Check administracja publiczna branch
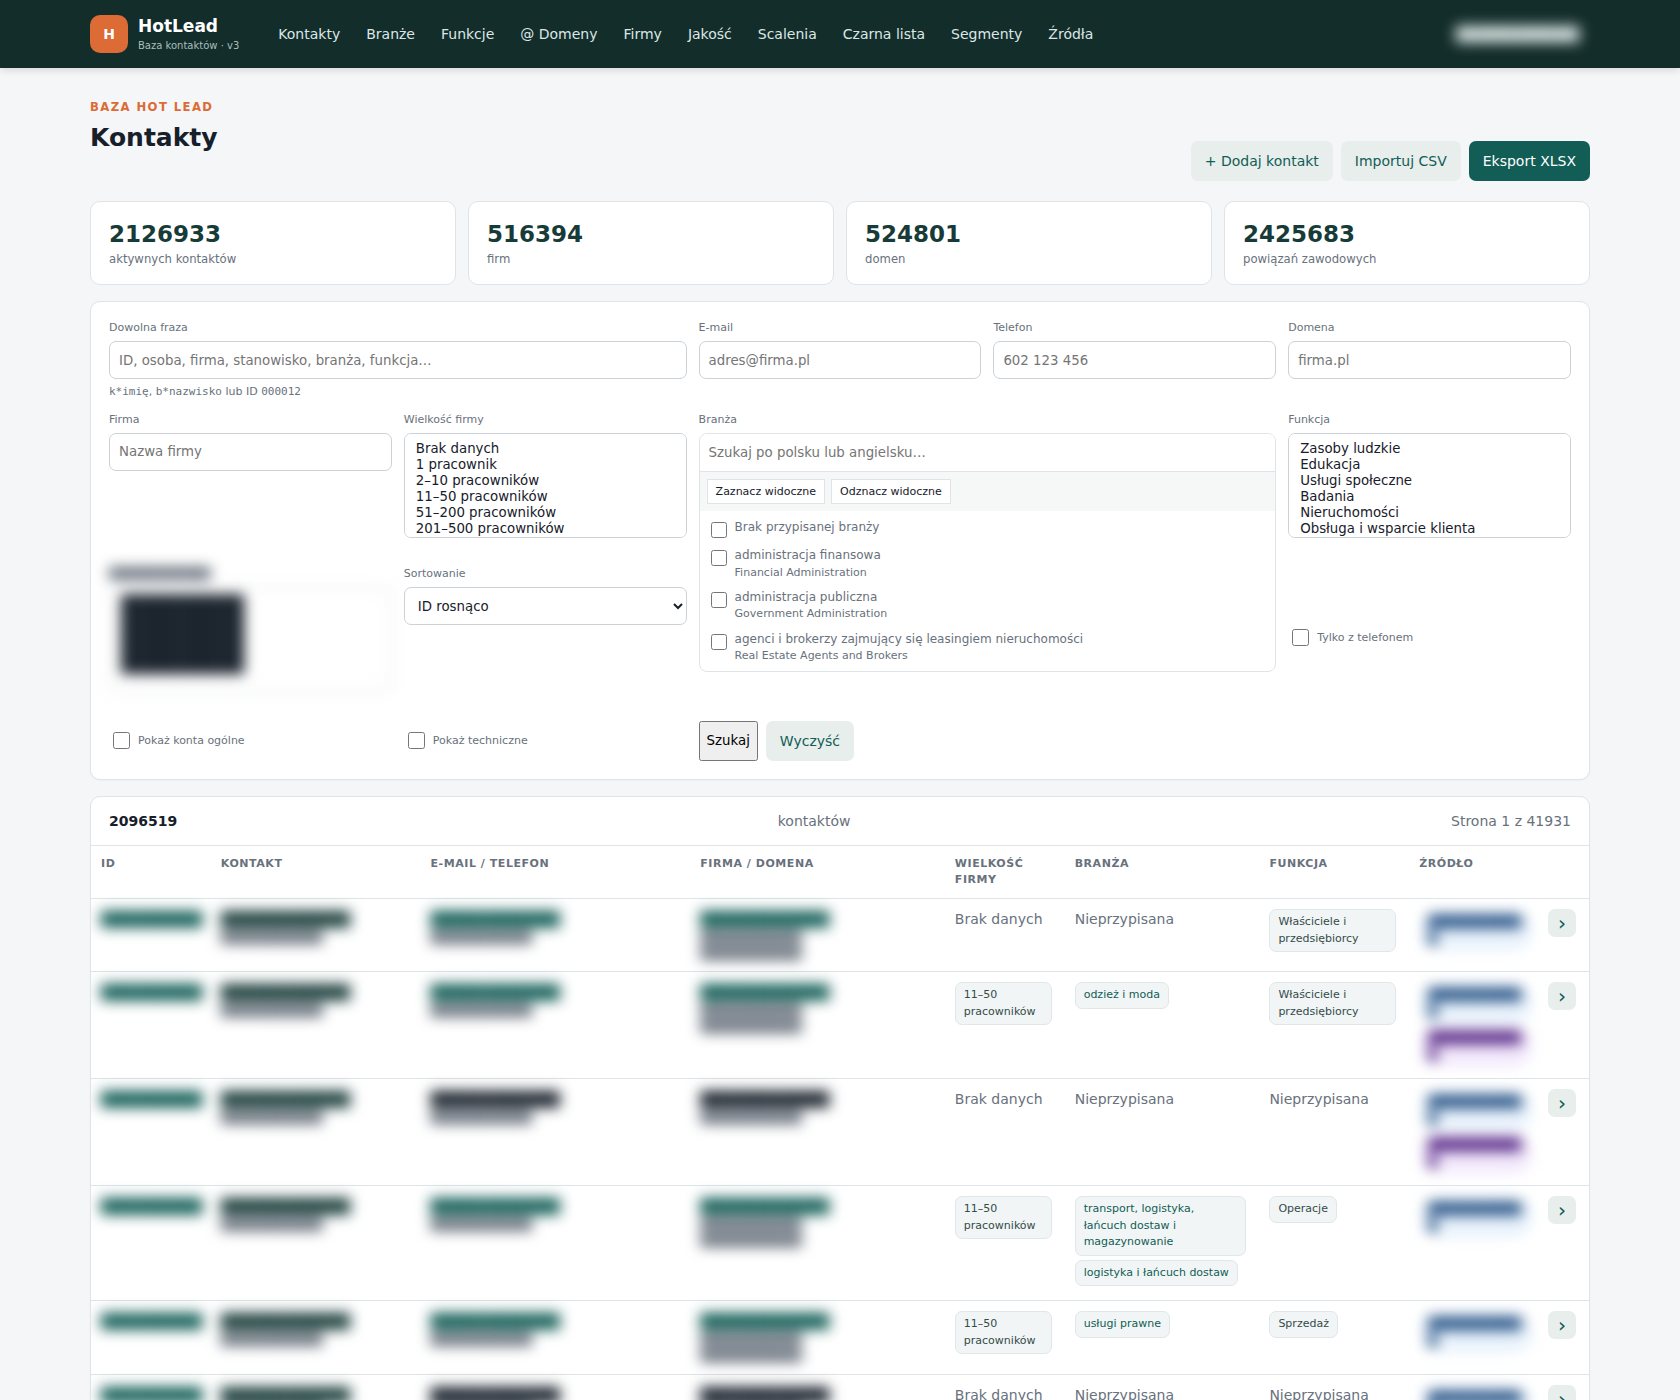Viewport: 1680px width, 1400px height. coord(718,599)
